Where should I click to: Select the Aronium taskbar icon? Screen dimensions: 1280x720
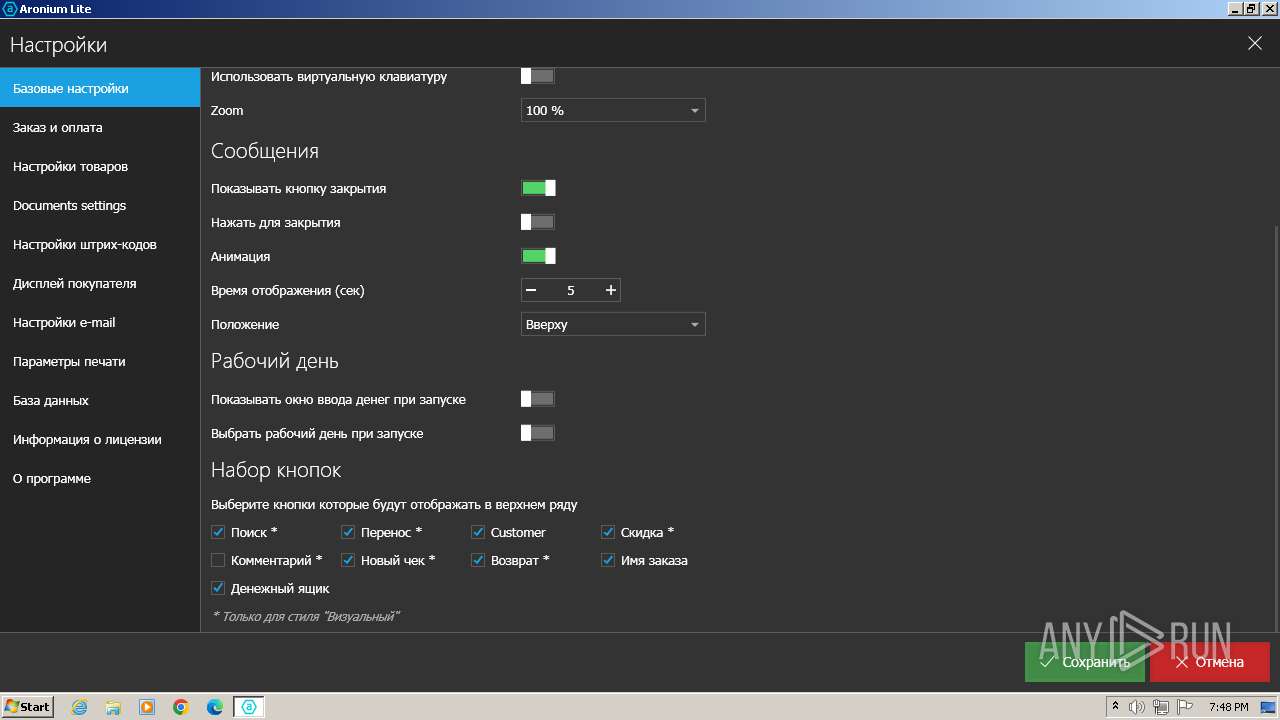(249, 707)
